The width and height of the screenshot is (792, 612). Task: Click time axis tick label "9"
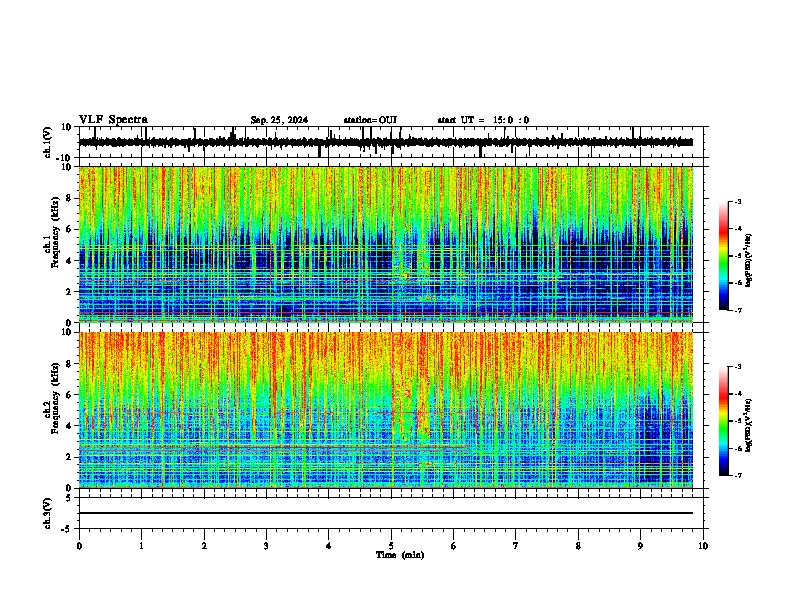640,546
